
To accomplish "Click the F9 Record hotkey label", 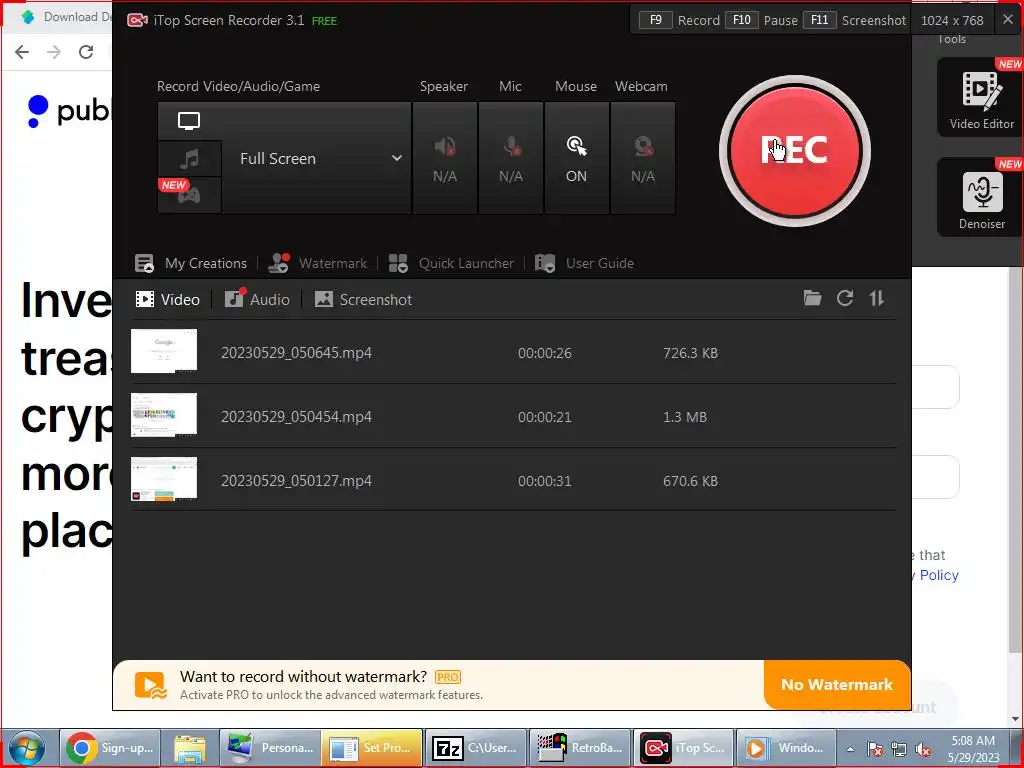I will click(x=679, y=20).
